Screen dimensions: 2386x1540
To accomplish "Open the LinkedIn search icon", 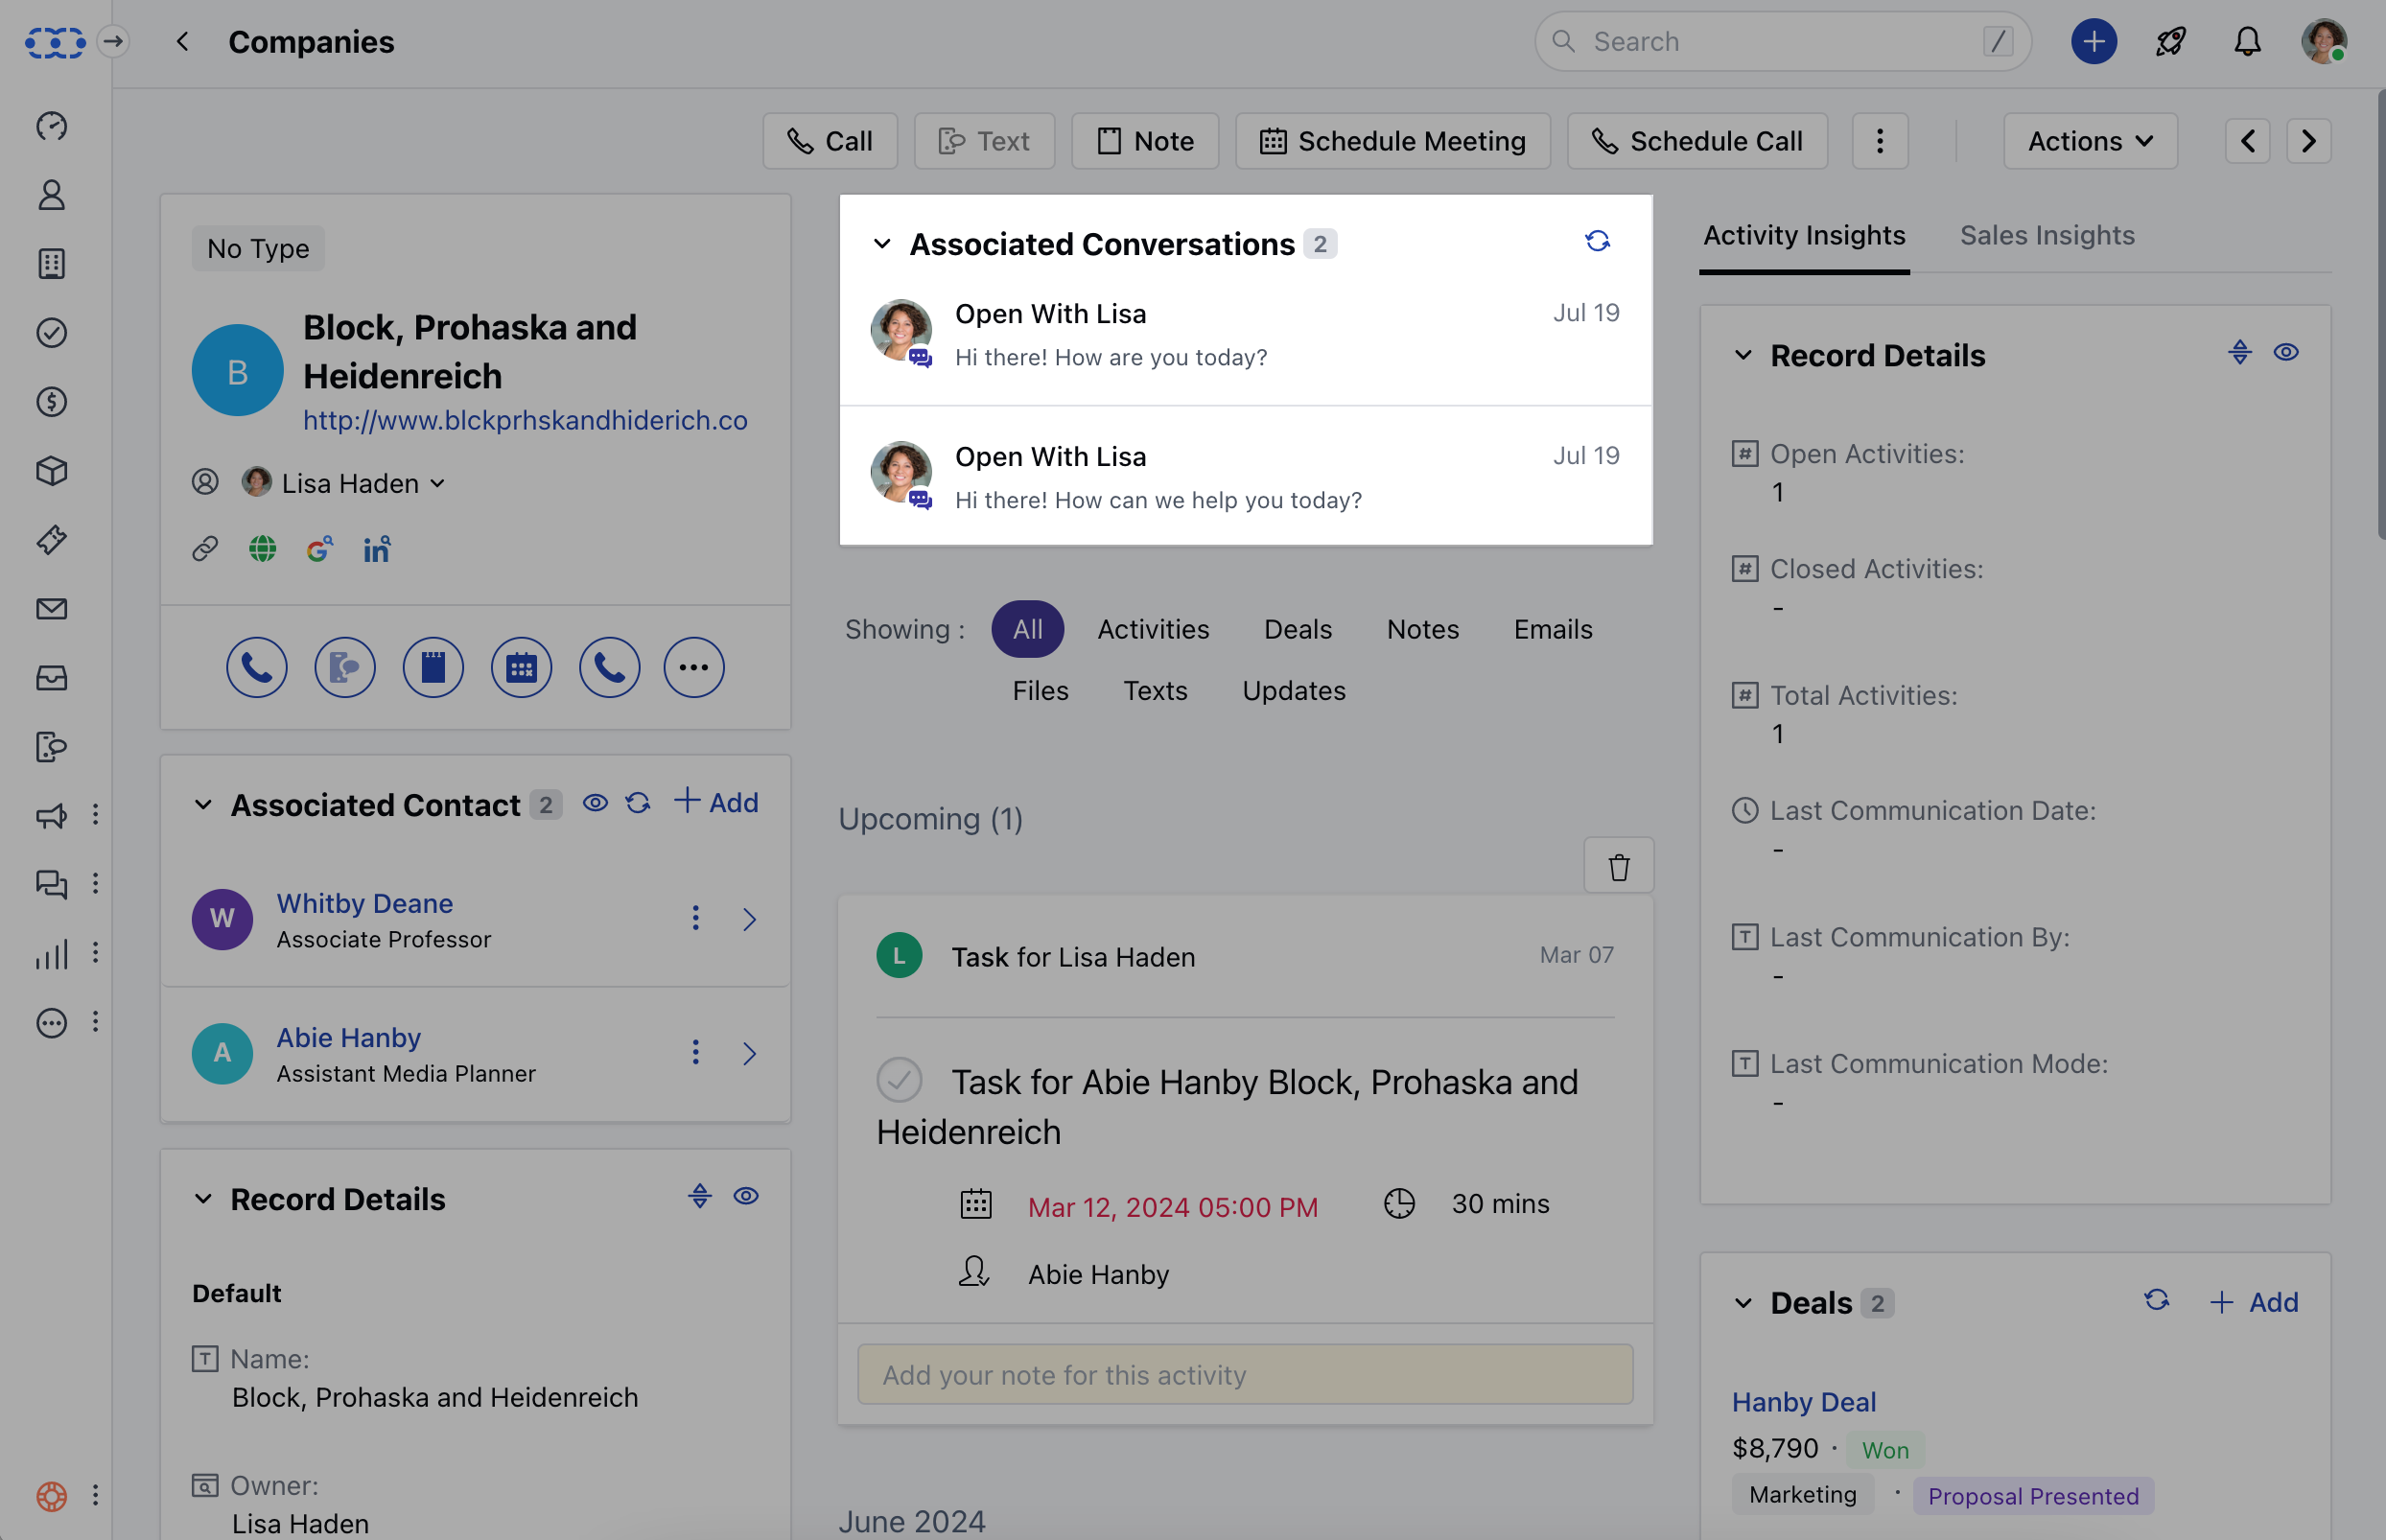I will (x=376, y=549).
